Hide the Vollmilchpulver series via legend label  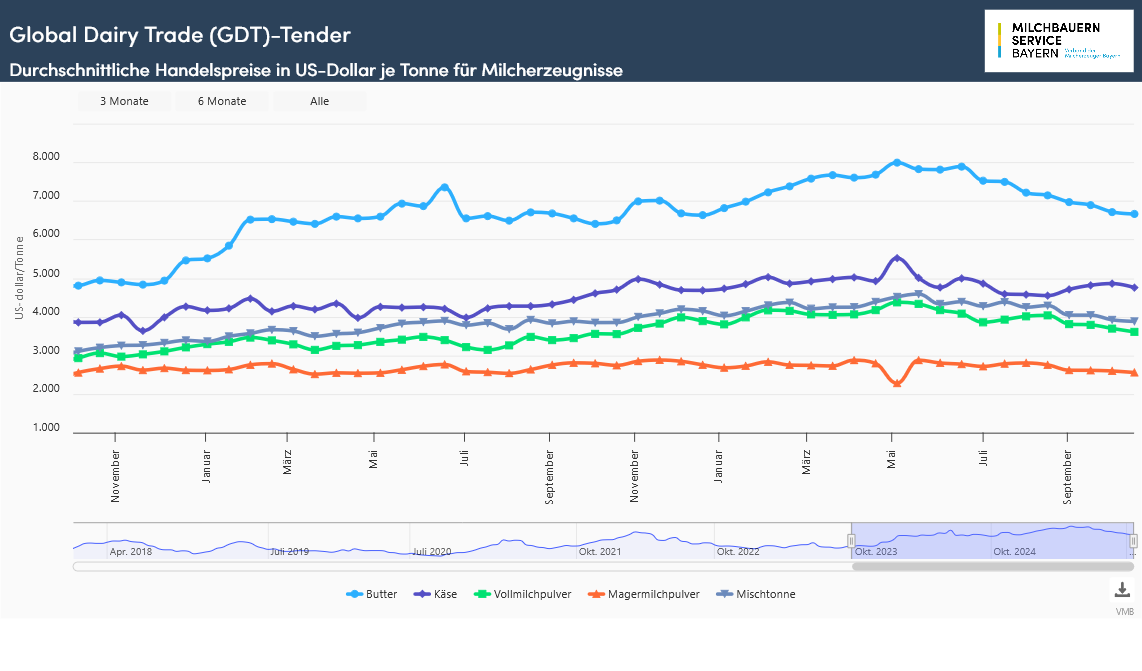[533, 594]
